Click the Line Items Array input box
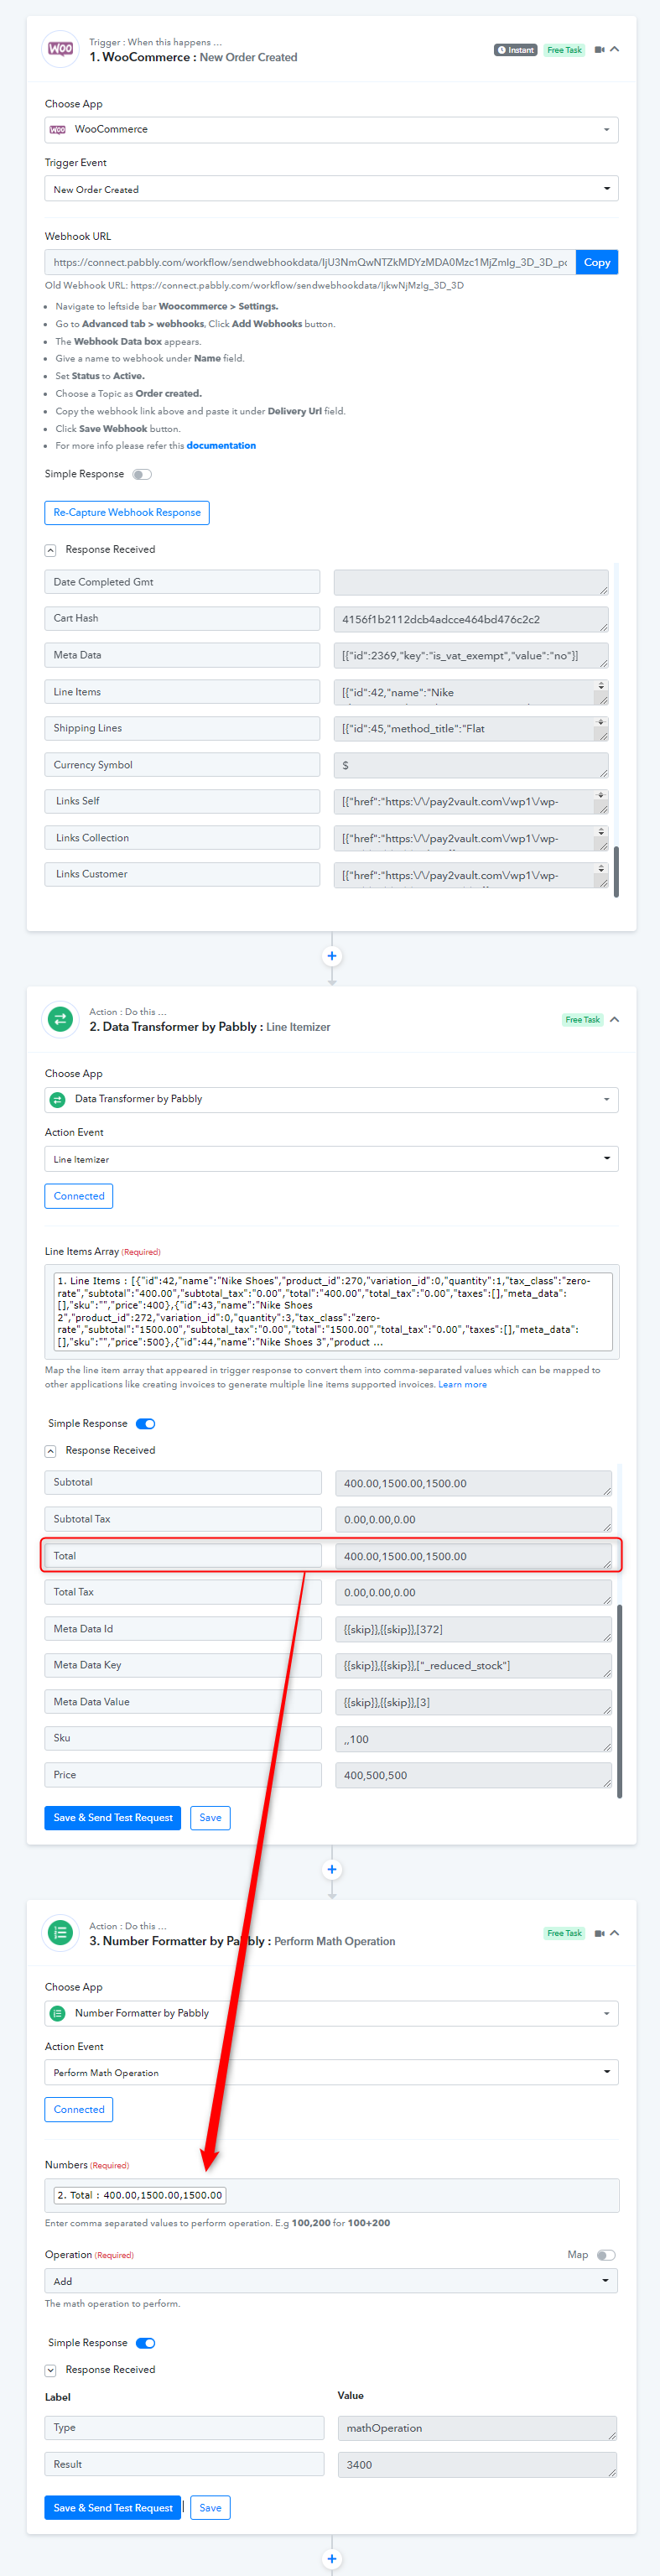Image resolution: width=660 pixels, height=2576 pixels. [x=331, y=1312]
